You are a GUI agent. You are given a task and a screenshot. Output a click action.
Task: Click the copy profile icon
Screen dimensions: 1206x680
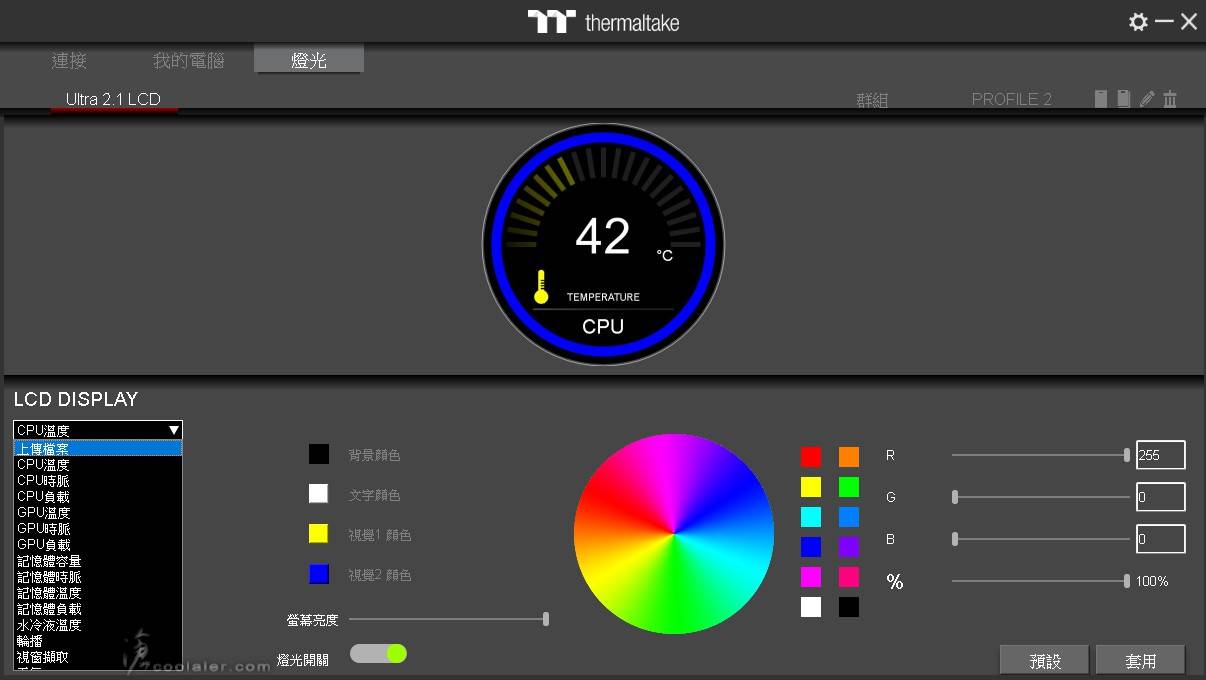(x=1101, y=99)
